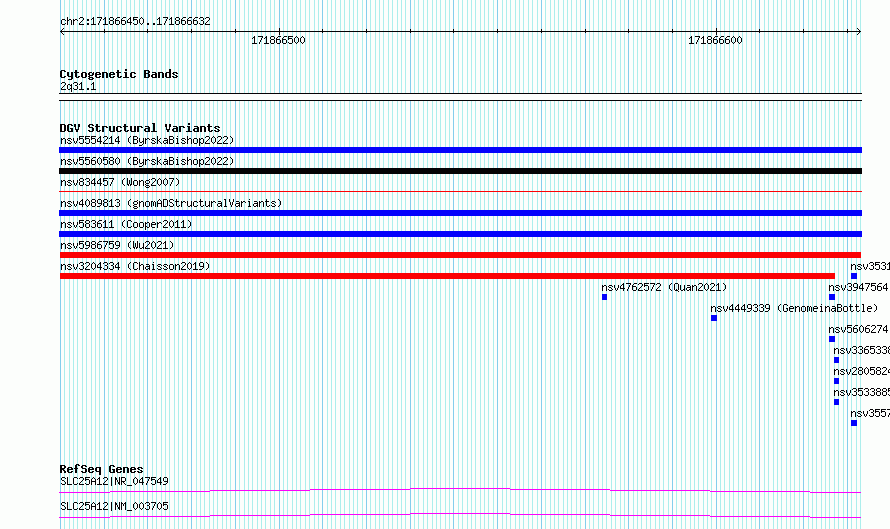Click the nsv834457 (Wong2007) label
This screenshot has width=890, height=529.
coord(120,182)
